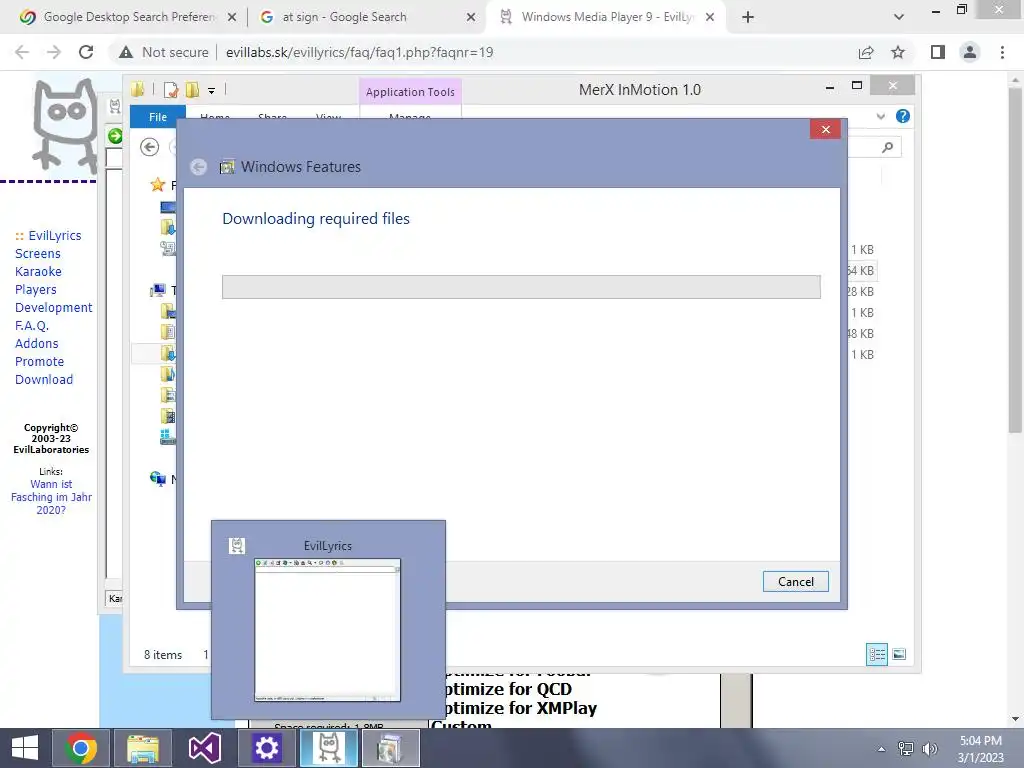Open the Chrome three-dot menu
This screenshot has height=768, width=1024.
coord(1002,52)
